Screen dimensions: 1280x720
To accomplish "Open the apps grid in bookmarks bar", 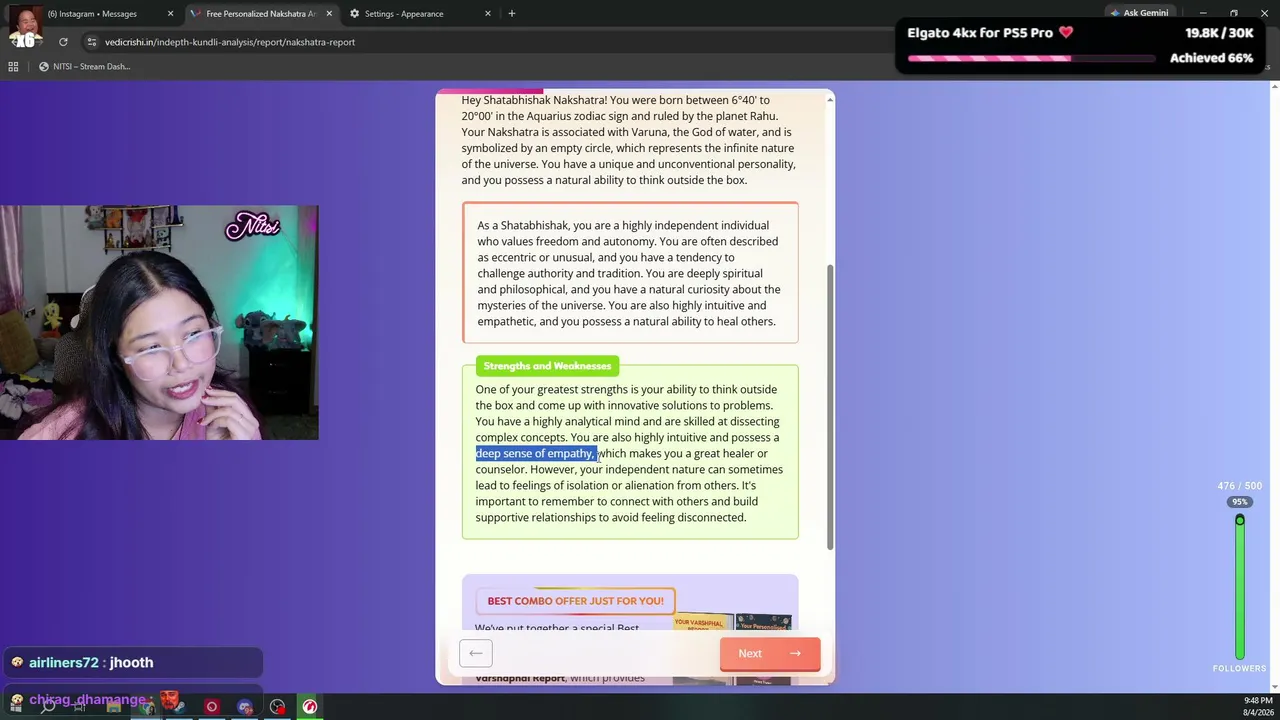I will point(13,67).
